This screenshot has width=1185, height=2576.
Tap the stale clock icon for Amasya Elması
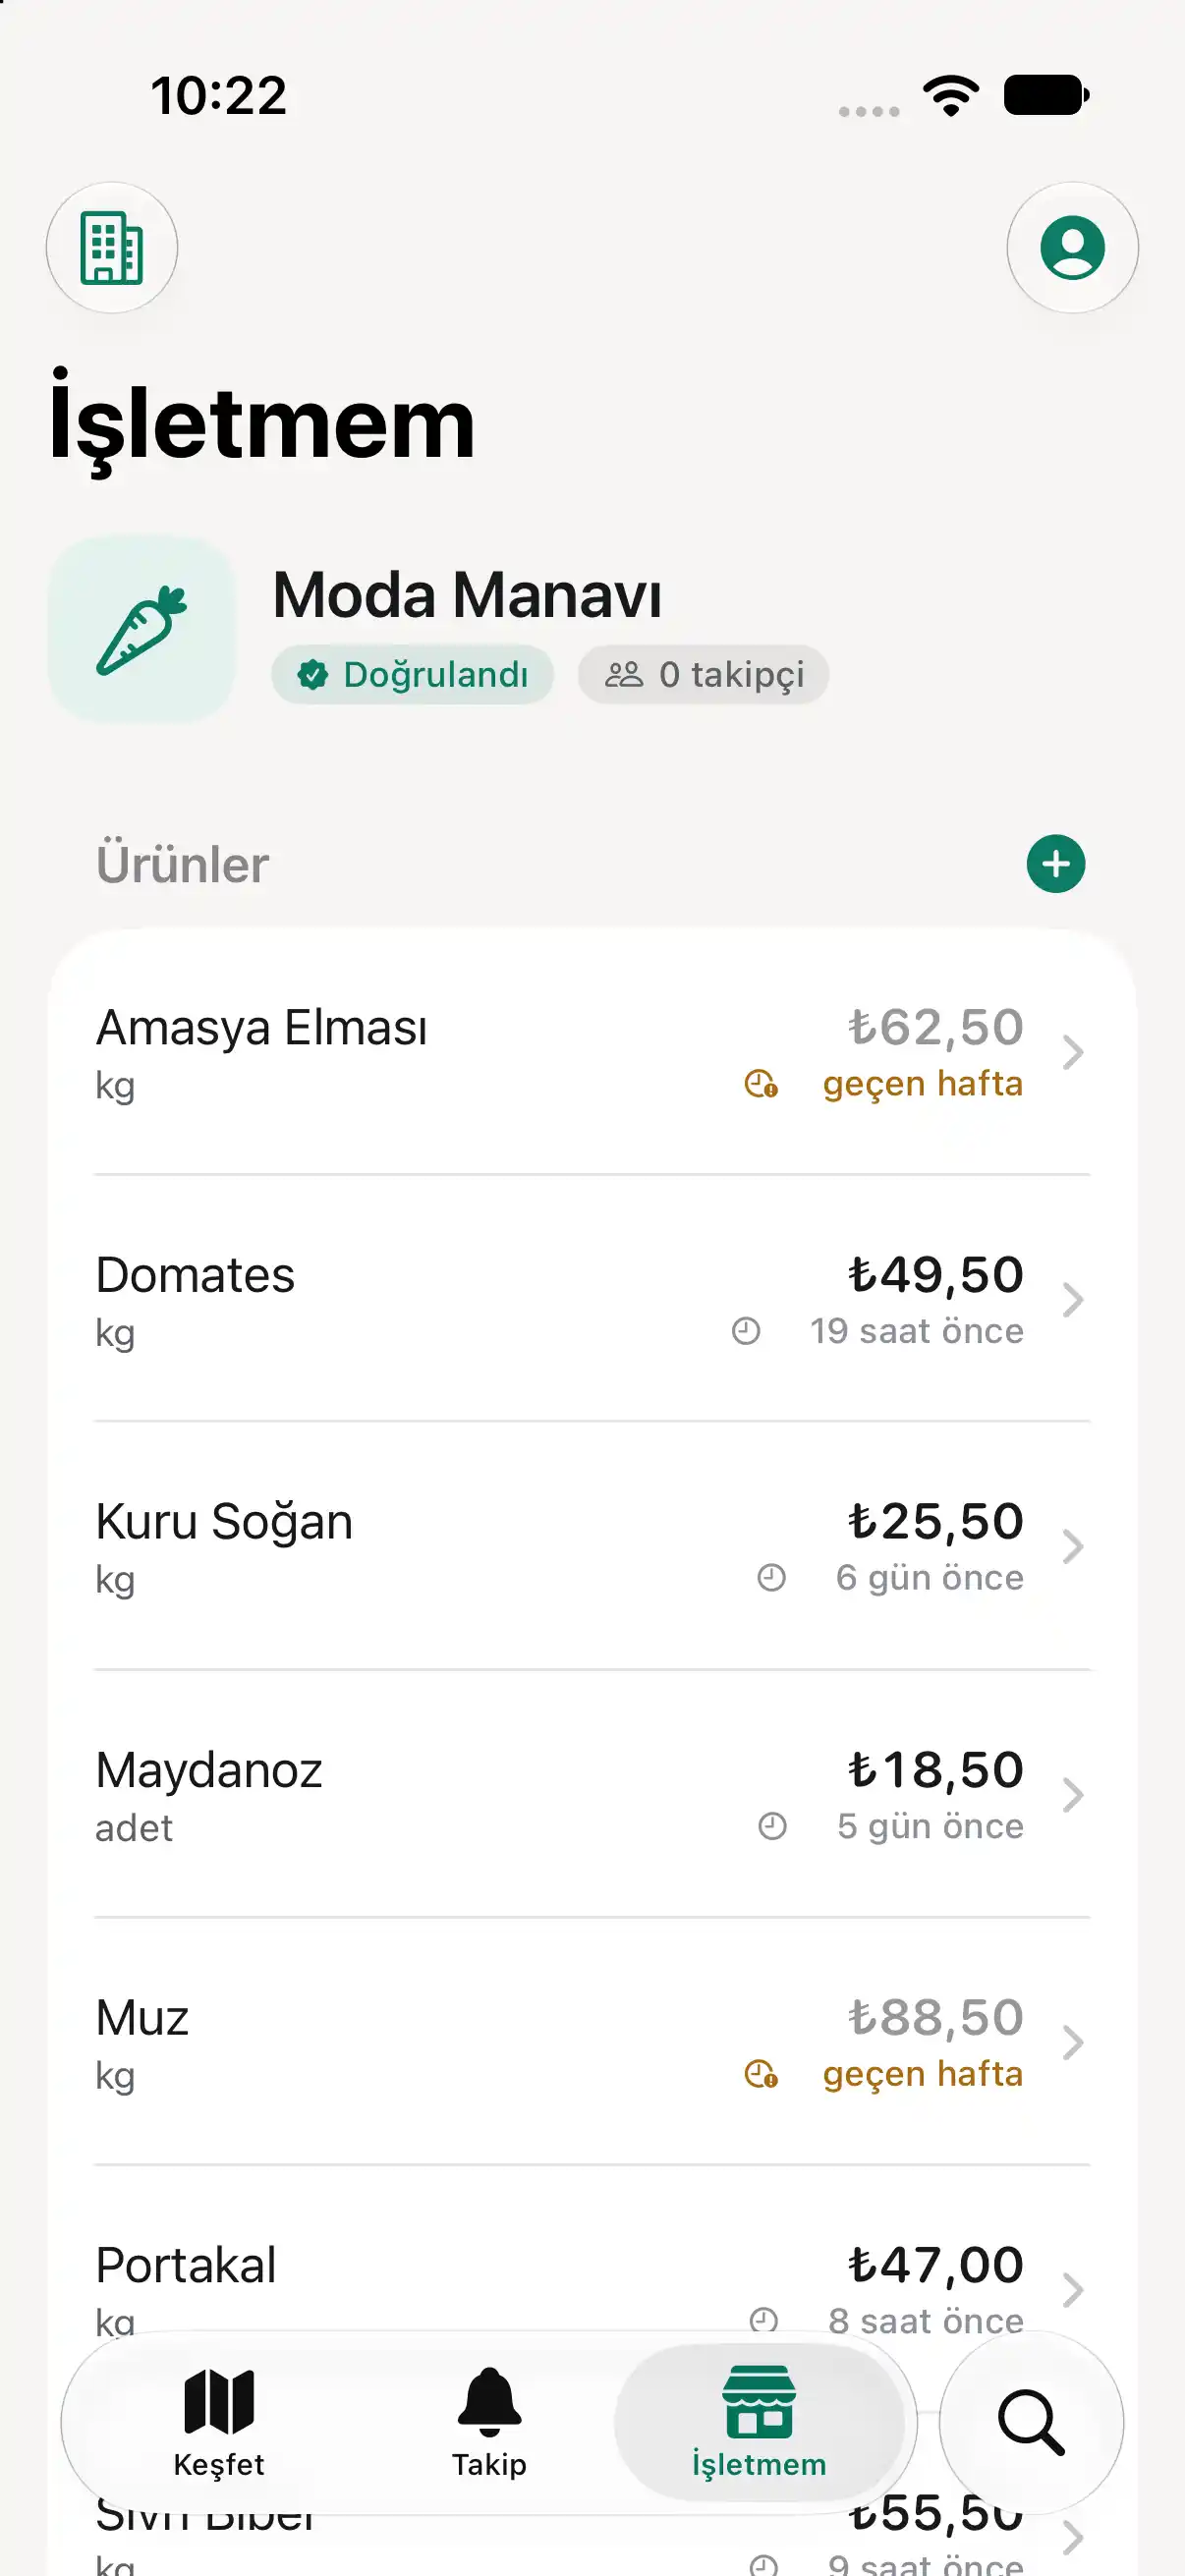(761, 1083)
